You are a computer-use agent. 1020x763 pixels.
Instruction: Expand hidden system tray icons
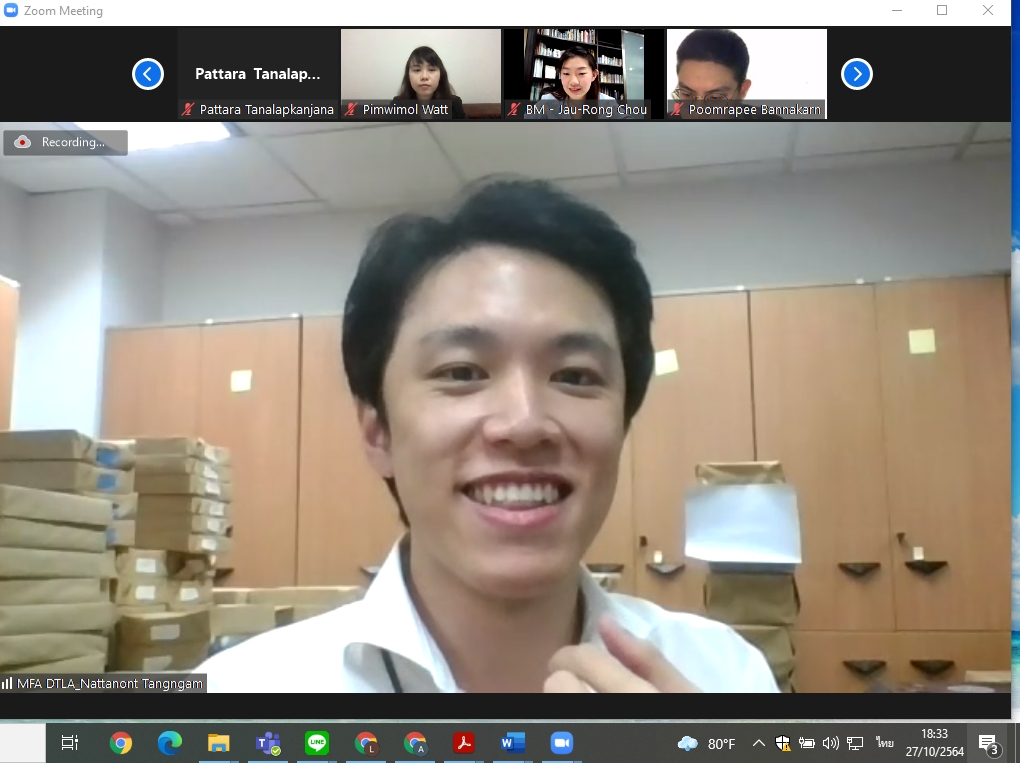[x=758, y=743]
